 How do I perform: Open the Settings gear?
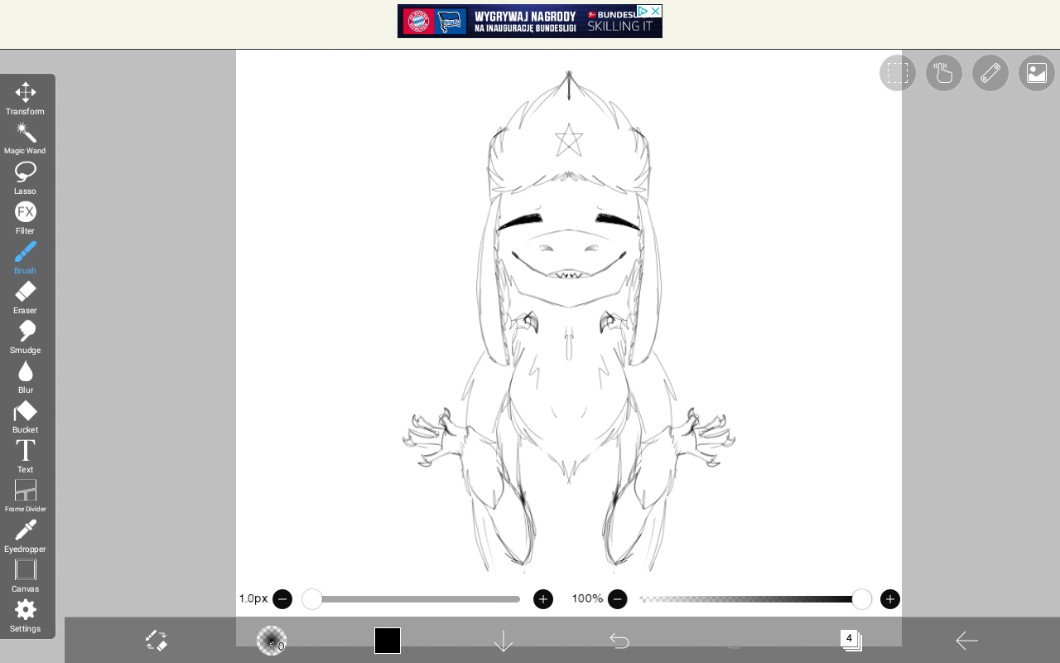(25, 615)
